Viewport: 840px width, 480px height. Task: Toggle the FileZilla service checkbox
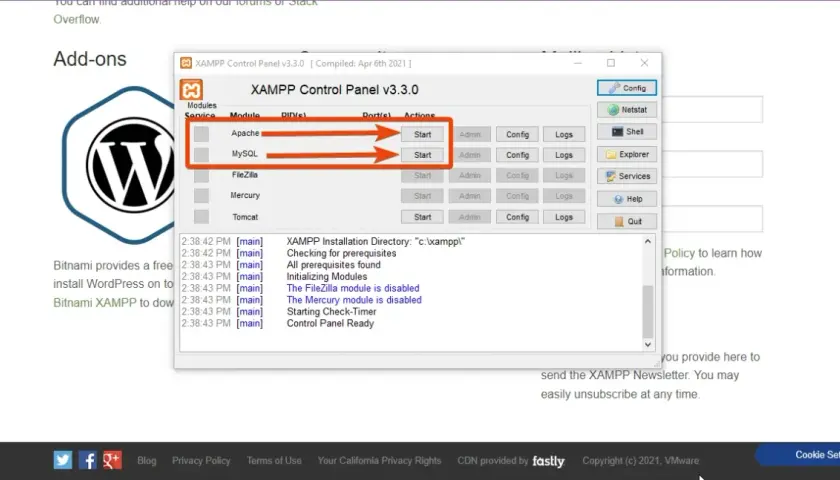point(201,175)
